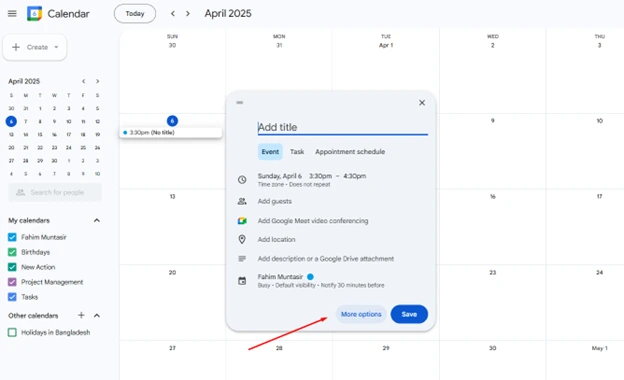The image size is (624, 380).
Task: Click day 16 in main grid
Action: point(493,197)
